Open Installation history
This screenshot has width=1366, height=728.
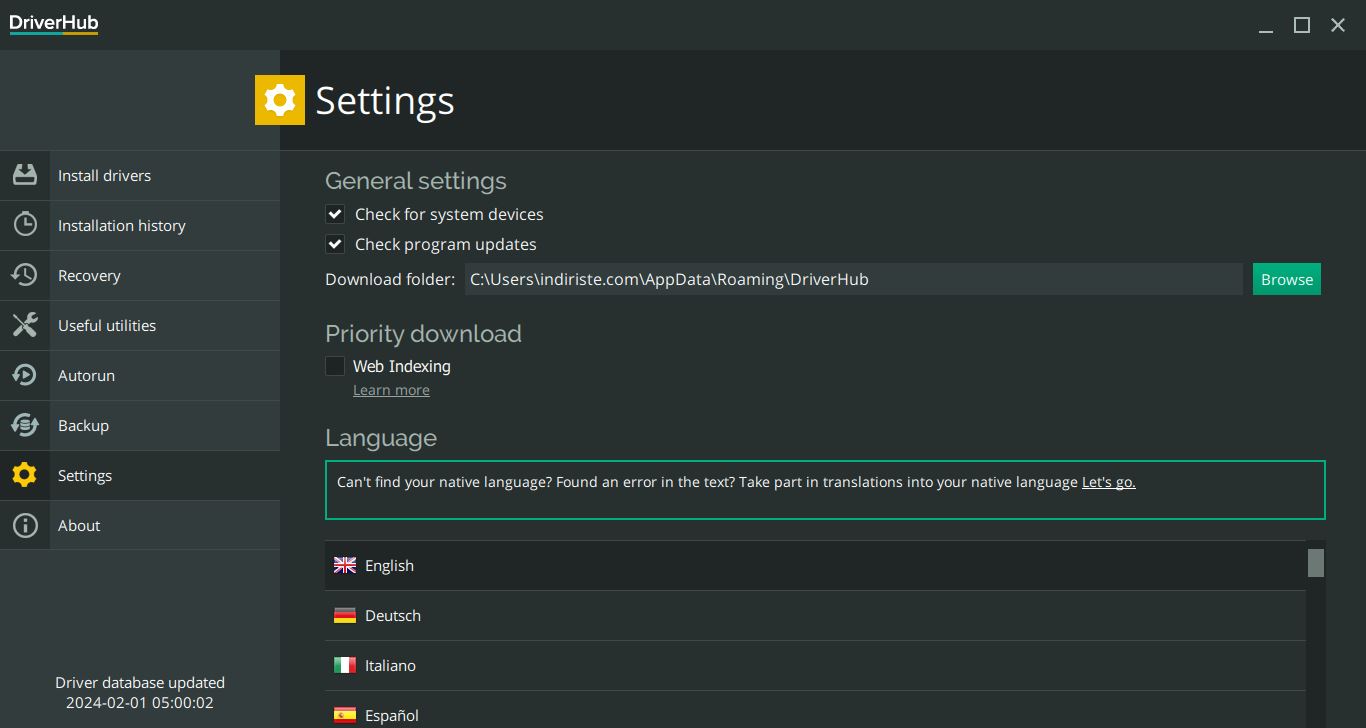[x=140, y=225]
